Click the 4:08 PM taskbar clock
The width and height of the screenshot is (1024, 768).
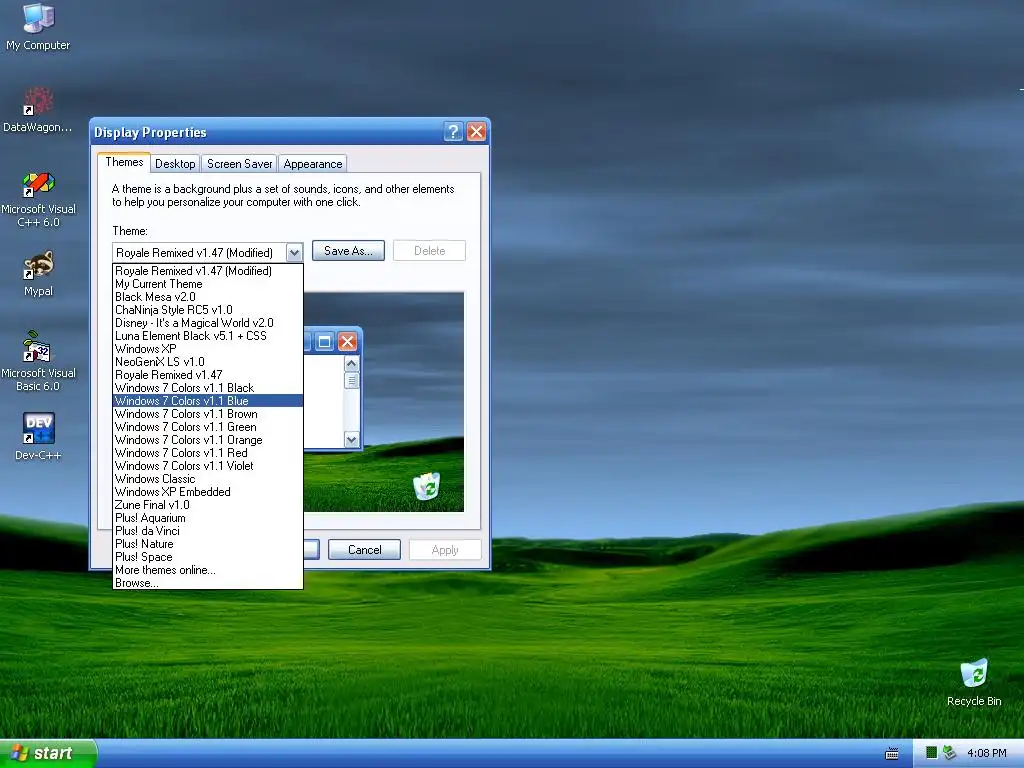pos(986,753)
